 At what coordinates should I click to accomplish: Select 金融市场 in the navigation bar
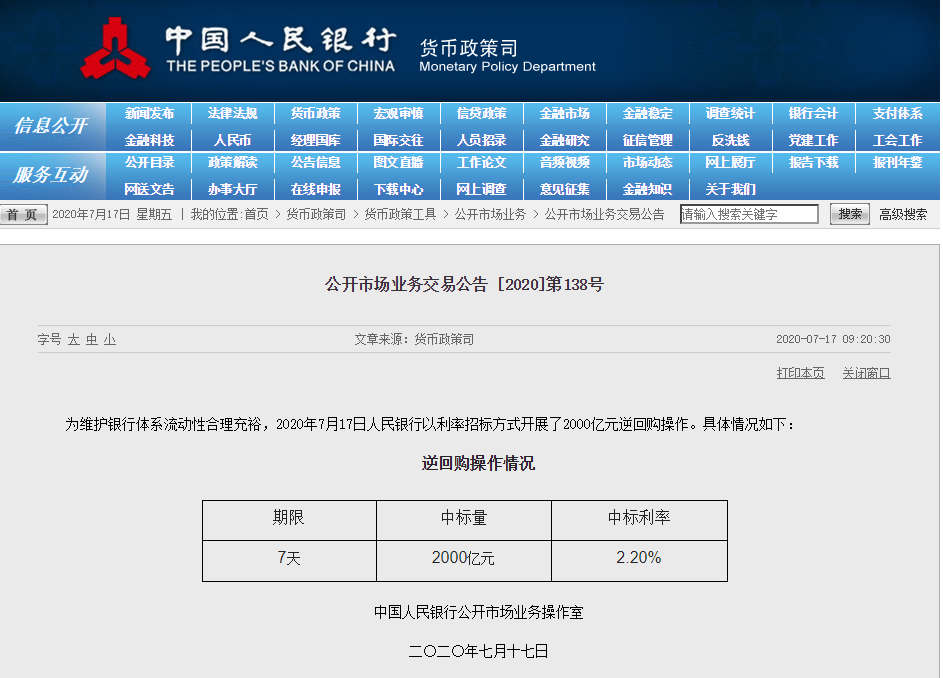pyautogui.click(x=564, y=114)
